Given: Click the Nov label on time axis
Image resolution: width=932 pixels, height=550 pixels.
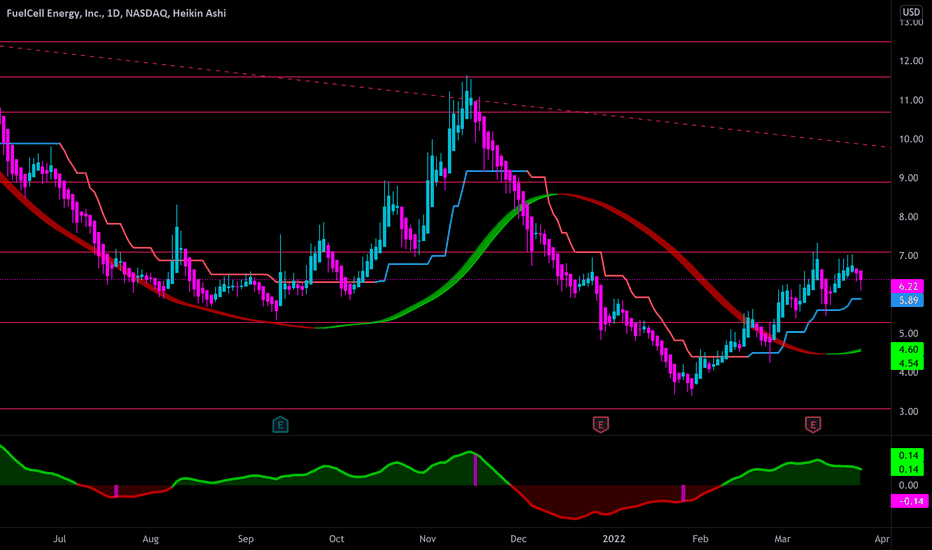Looking at the screenshot, I should [427, 539].
